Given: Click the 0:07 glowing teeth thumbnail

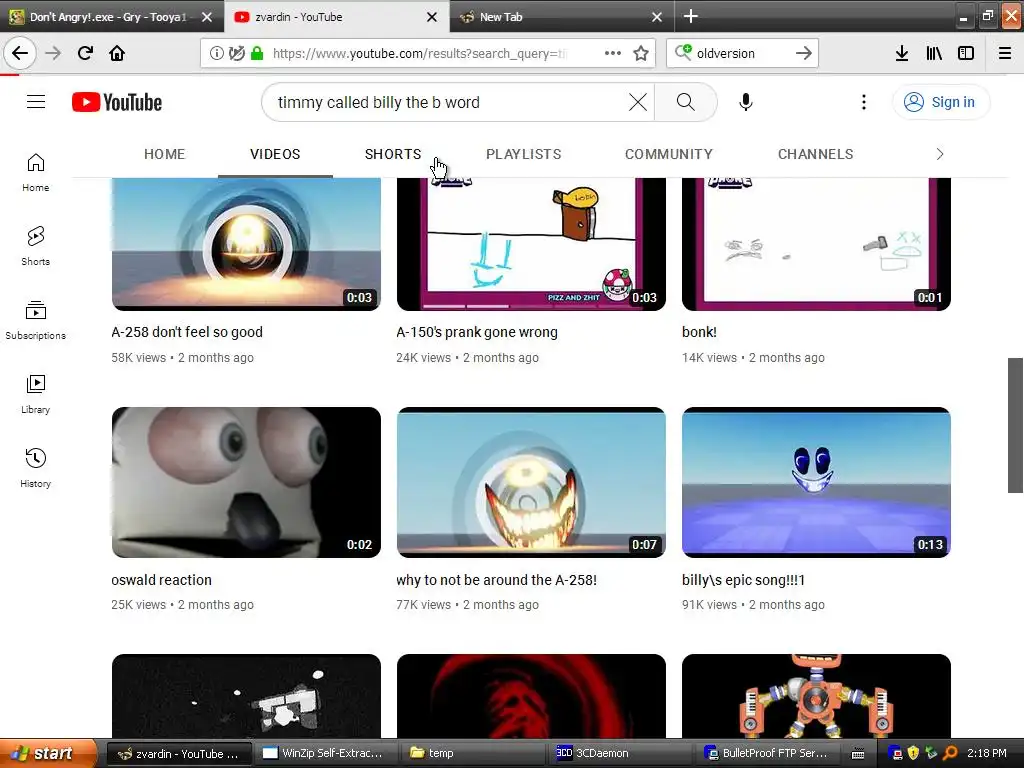Looking at the screenshot, I should pos(531,482).
